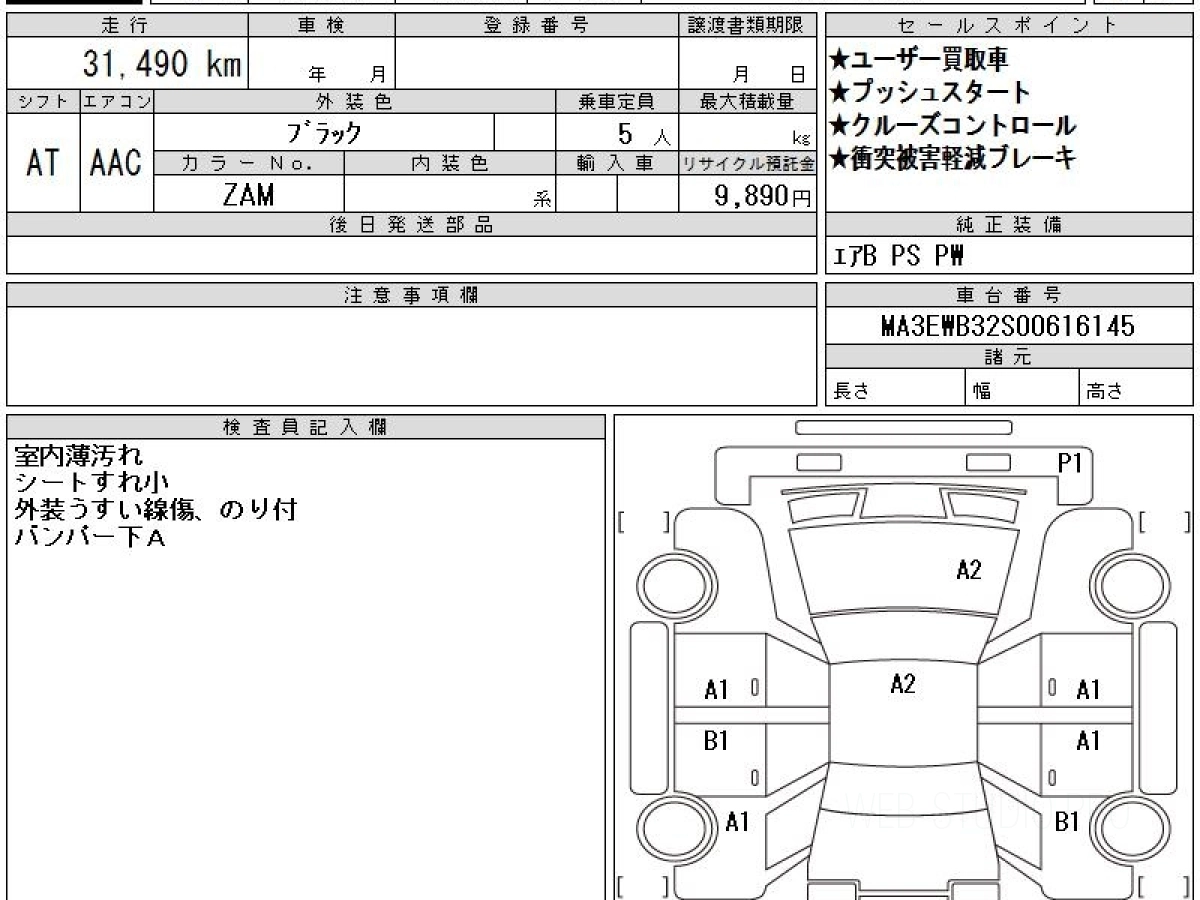Select the AT transmission value
The image size is (1200, 900).
pos(43,162)
